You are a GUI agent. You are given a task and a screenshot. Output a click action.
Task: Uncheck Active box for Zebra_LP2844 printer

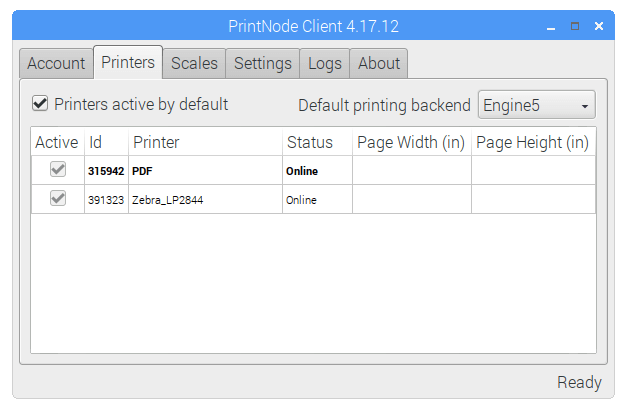[x=58, y=198]
